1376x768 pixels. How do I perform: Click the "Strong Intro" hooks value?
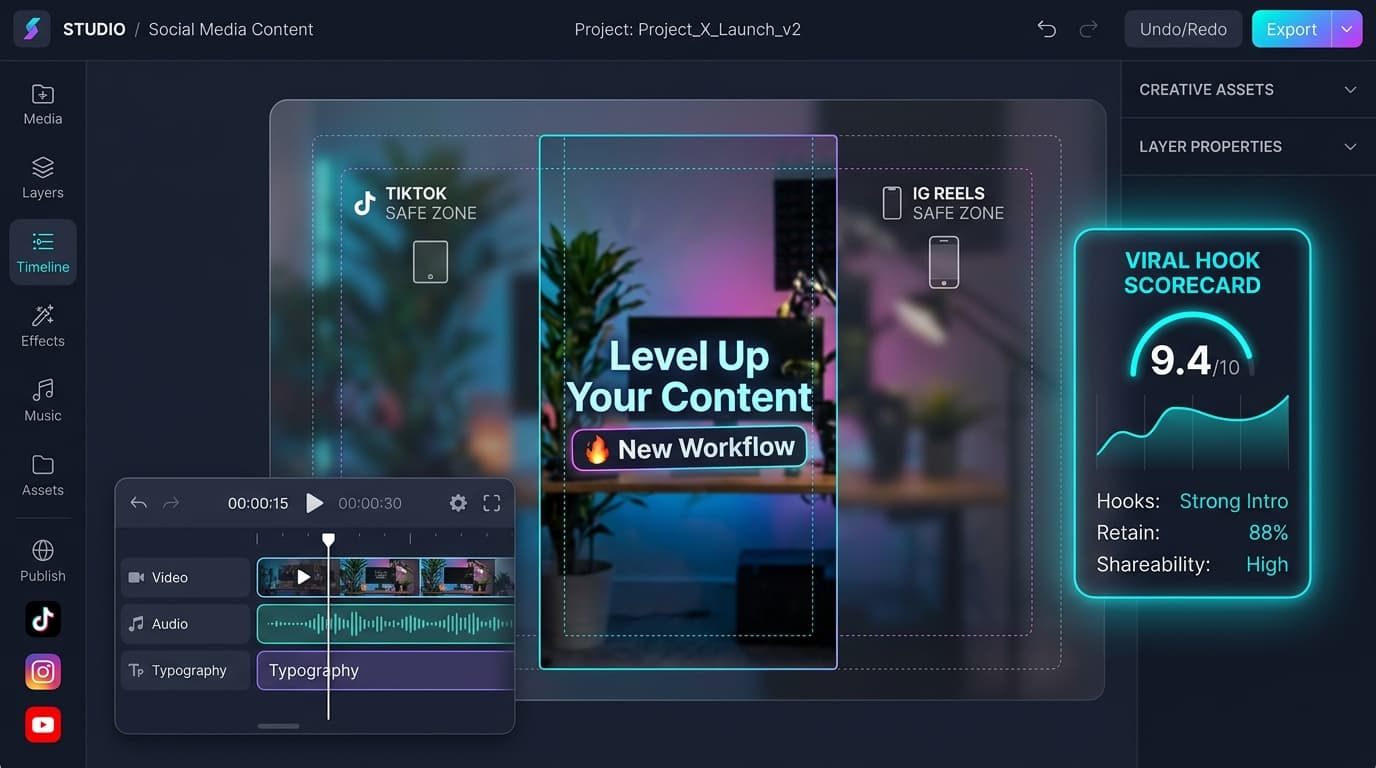pos(1233,501)
